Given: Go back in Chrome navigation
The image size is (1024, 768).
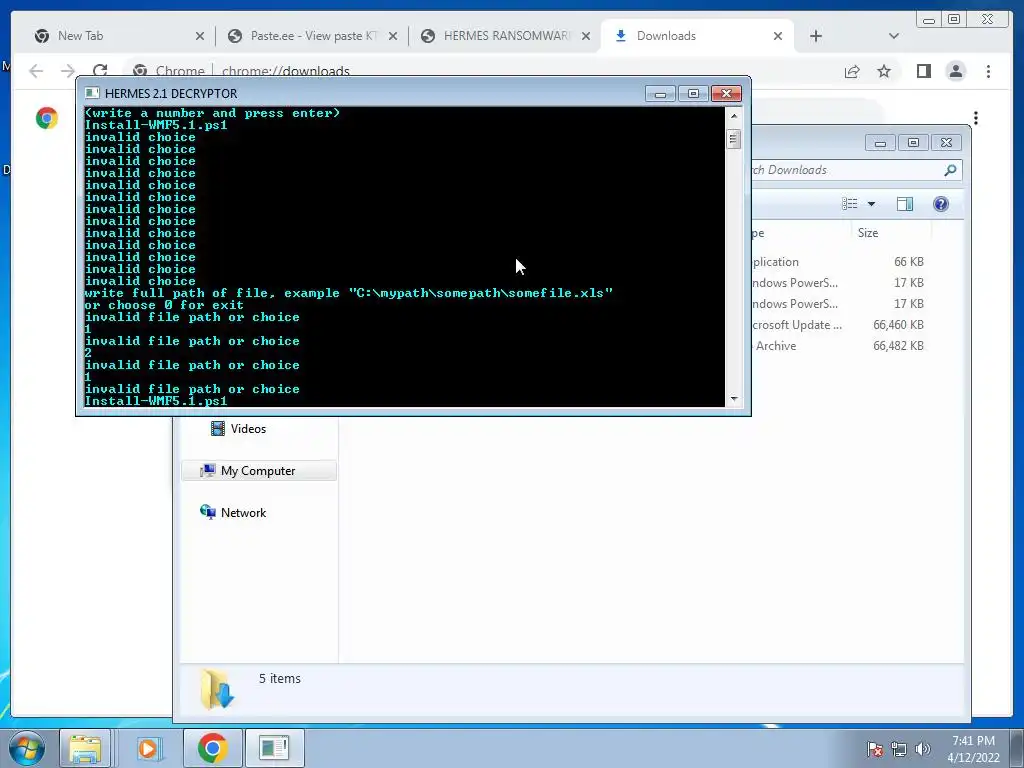Looking at the screenshot, I should pyautogui.click(x=36, y=71).
